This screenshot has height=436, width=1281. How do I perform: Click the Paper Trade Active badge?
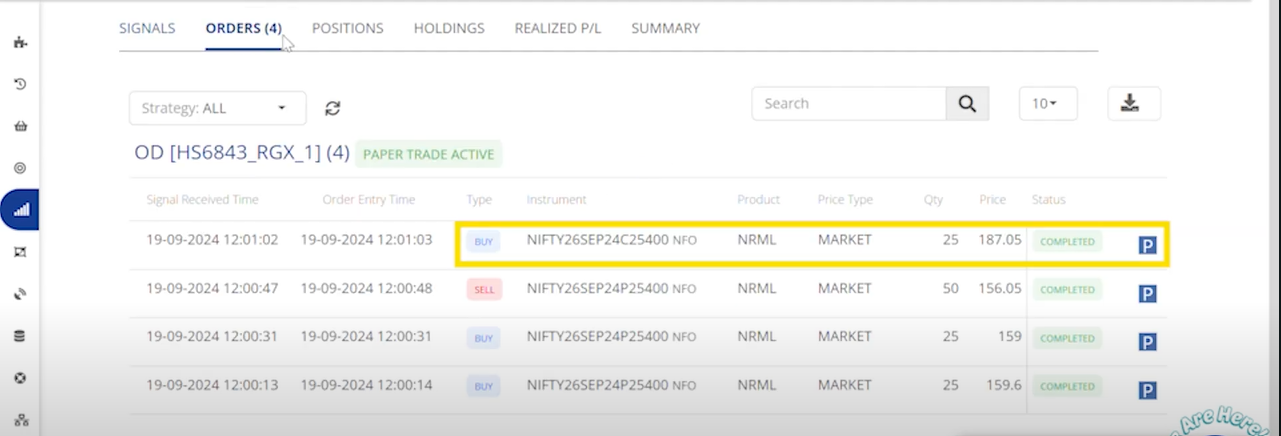point(428,154)
